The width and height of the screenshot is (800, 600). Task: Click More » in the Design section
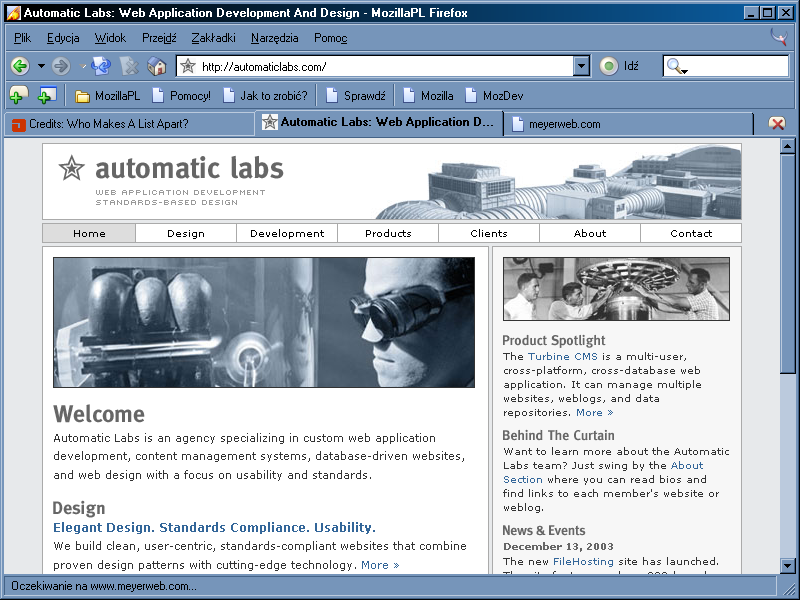click(x=380, y=565)
